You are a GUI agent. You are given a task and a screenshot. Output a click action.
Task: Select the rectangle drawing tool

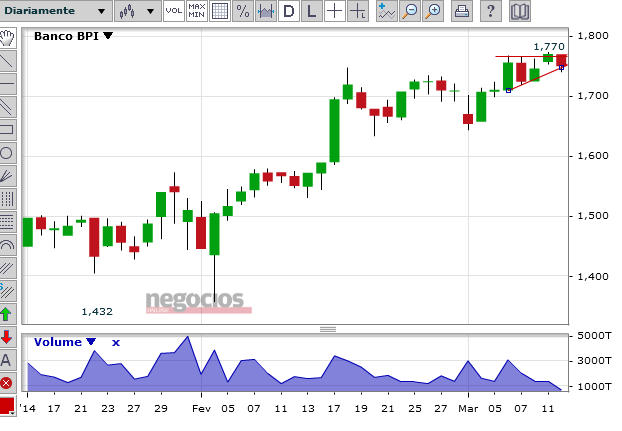tap(7, 130)
